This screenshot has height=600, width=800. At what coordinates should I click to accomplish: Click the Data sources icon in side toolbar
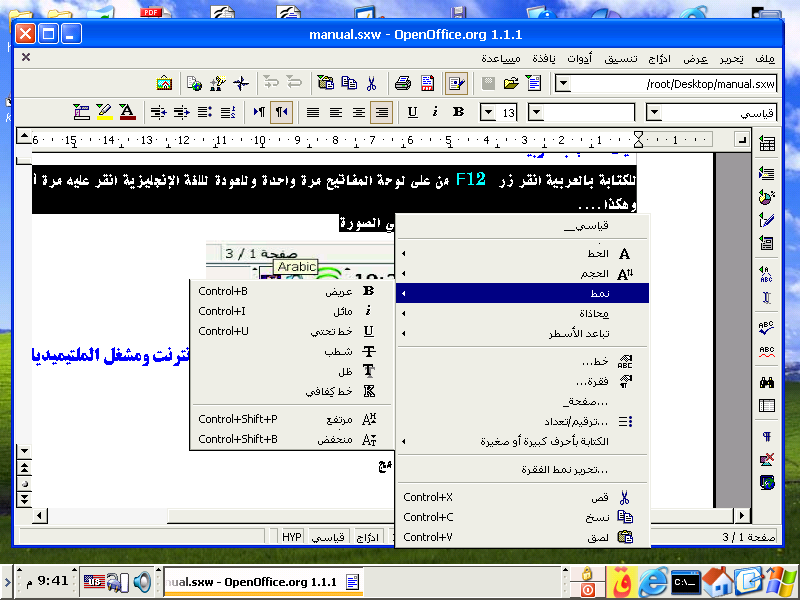coord(767,406)
